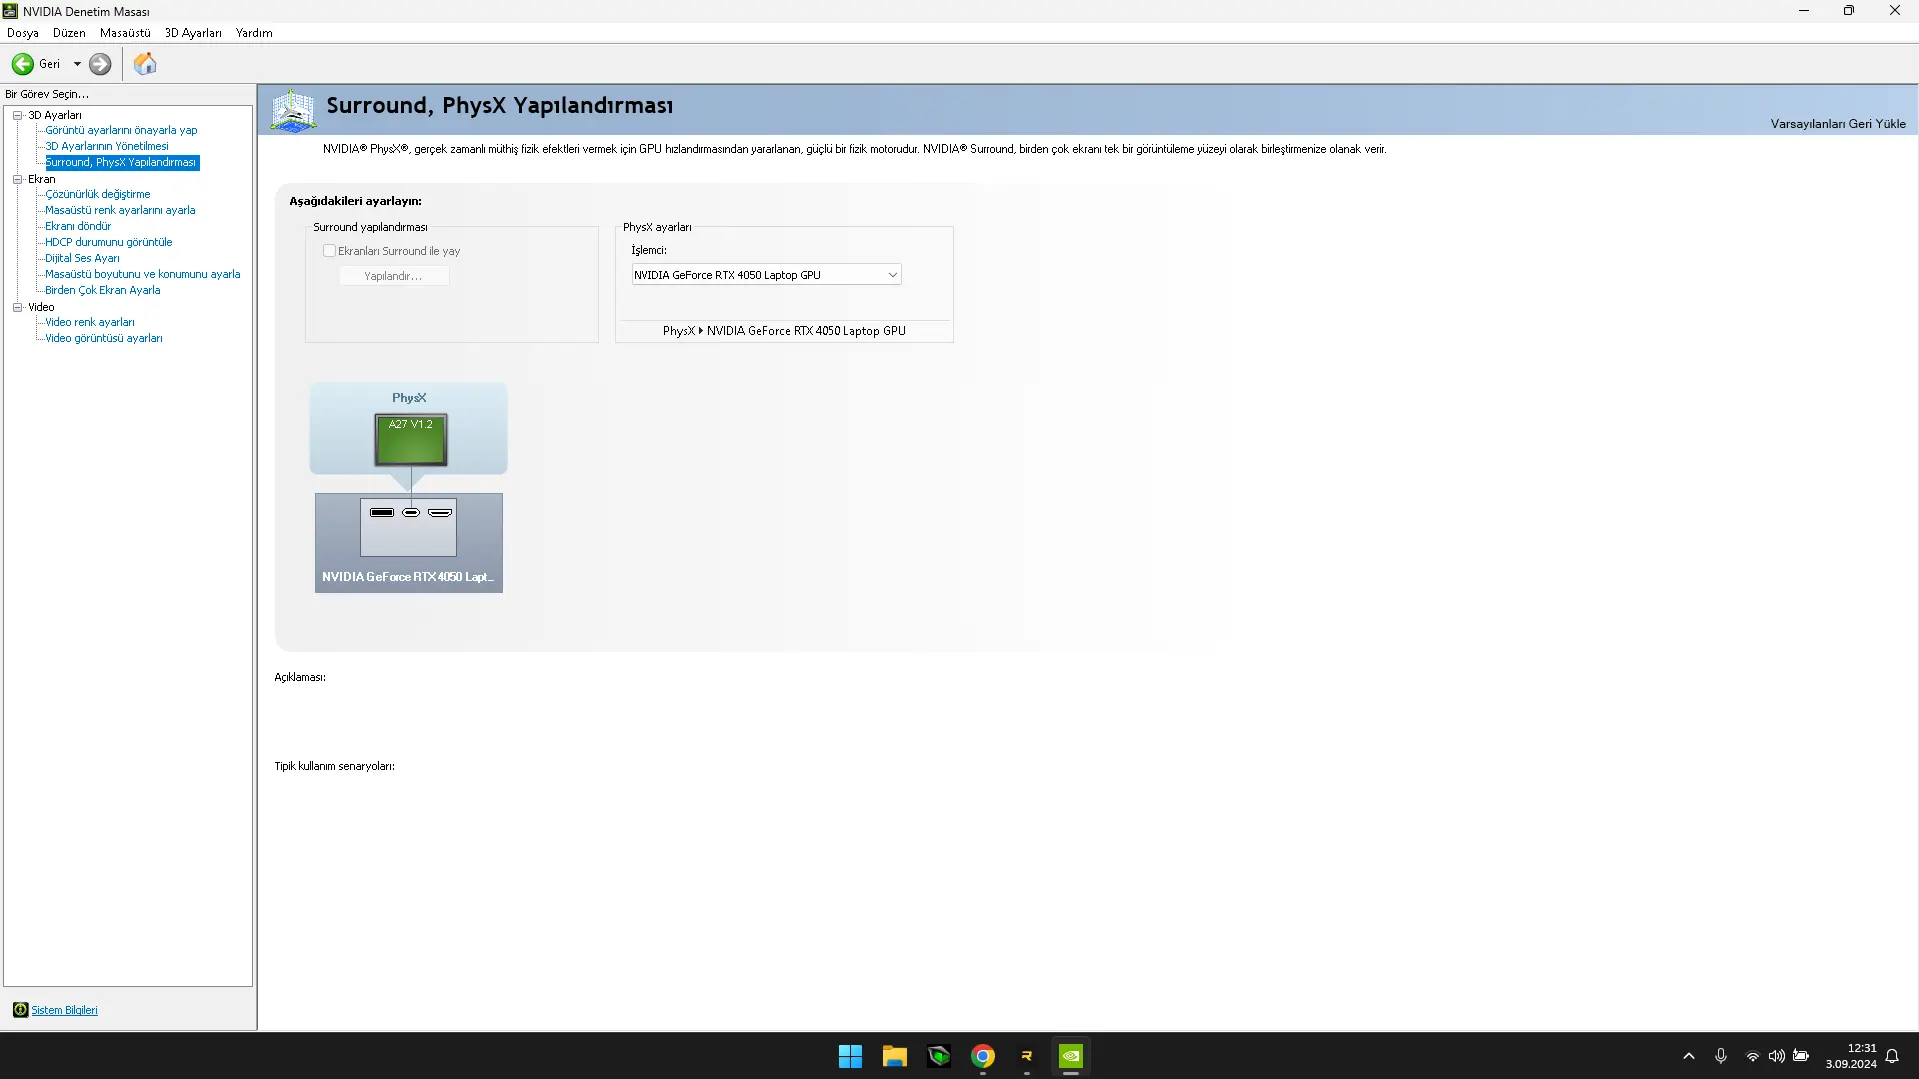
Task: Select Video renk ayarları
Action: (90, 322)
